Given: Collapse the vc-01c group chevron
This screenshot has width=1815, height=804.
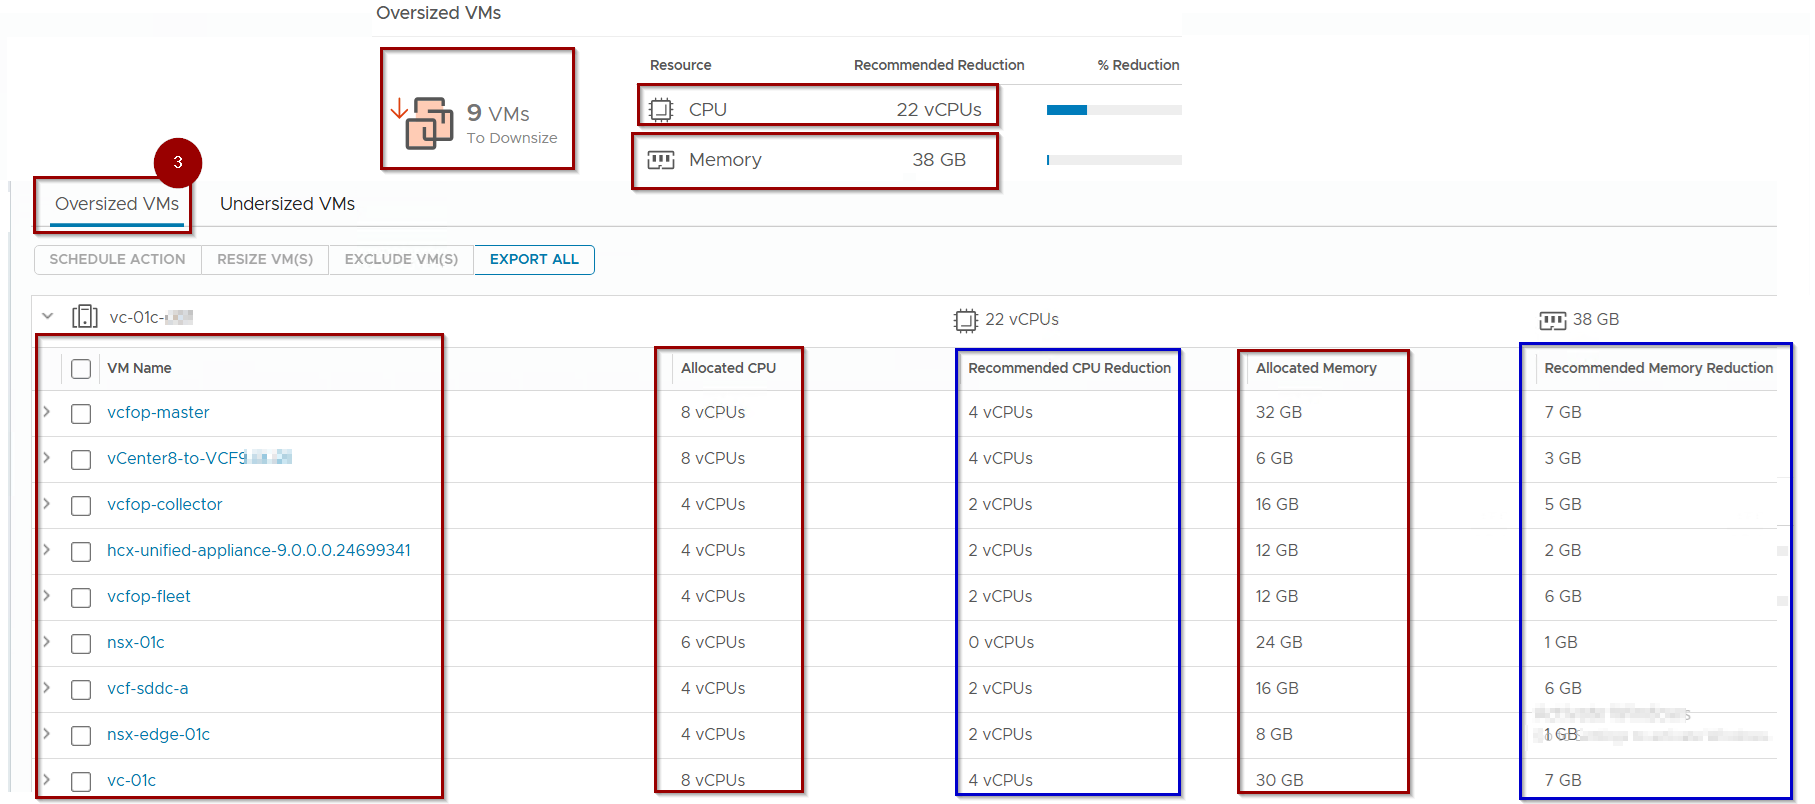Looking at the screenshot, I should point(47,316).
